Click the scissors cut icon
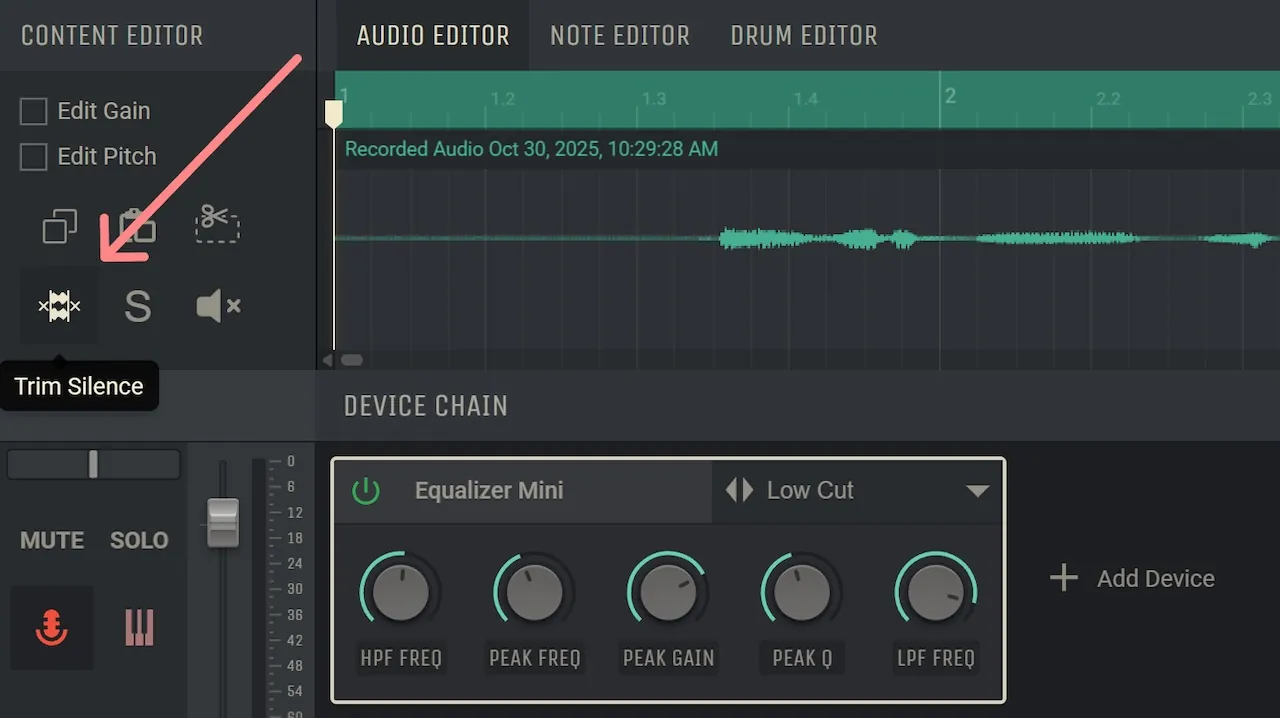Screen dimensions: 1280x718 point(217,225)
